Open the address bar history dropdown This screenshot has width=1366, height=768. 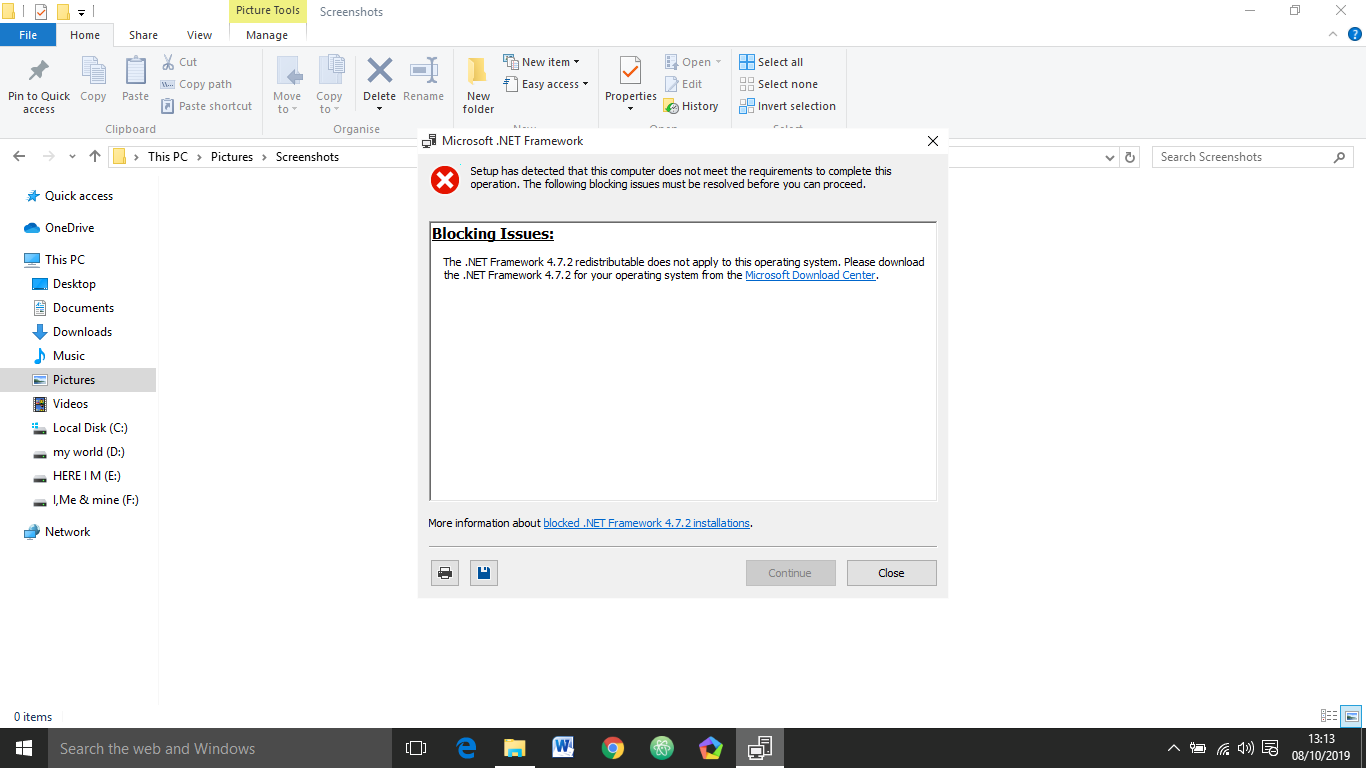coord(1110,157)
